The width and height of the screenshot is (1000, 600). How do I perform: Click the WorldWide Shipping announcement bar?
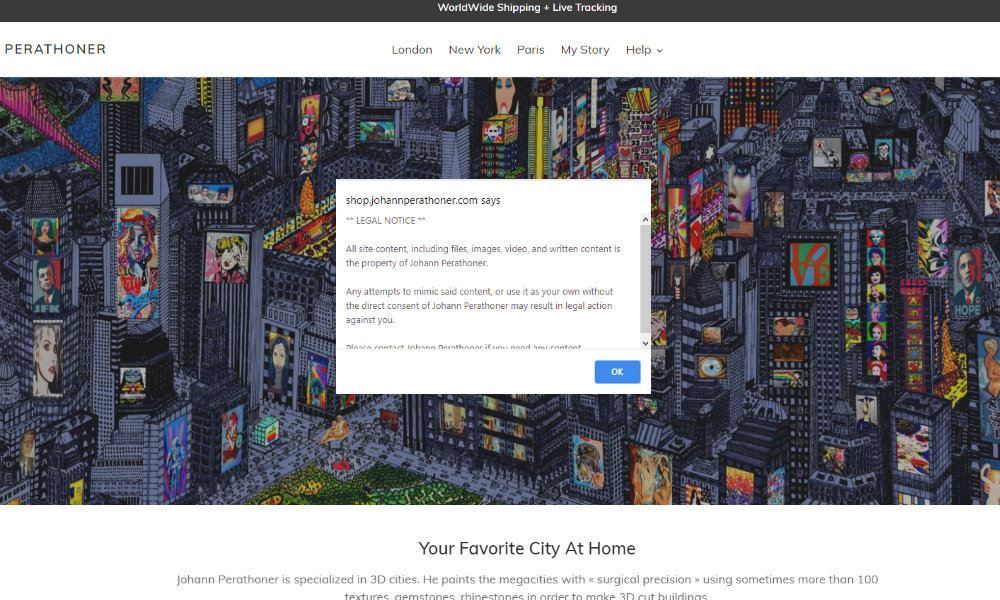pyautogui.click(x=500, y=10)
